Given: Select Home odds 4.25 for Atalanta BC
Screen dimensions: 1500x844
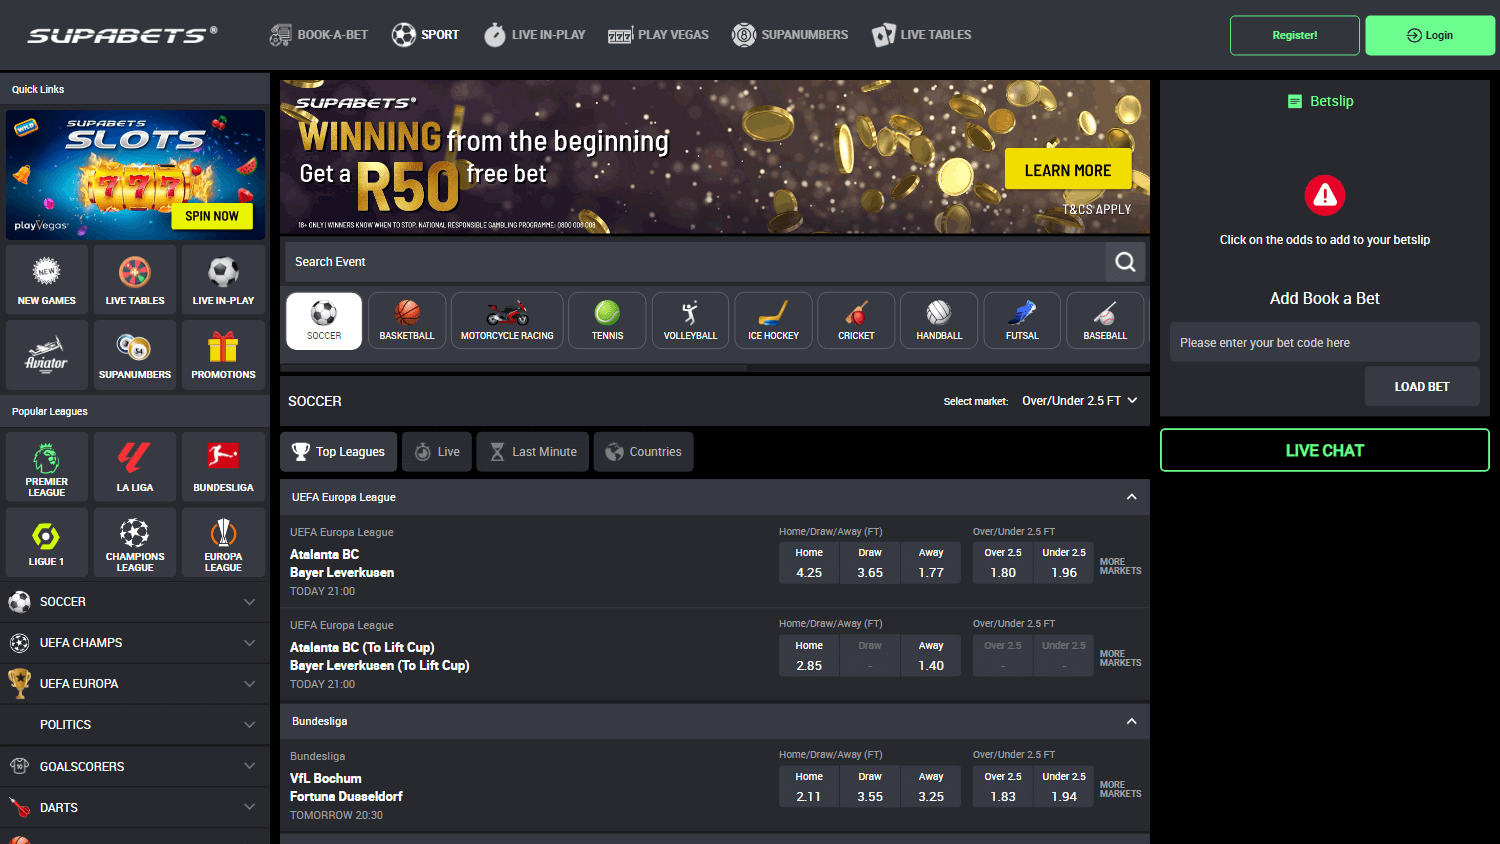Looking at the screenshot, I should (809, 563).
